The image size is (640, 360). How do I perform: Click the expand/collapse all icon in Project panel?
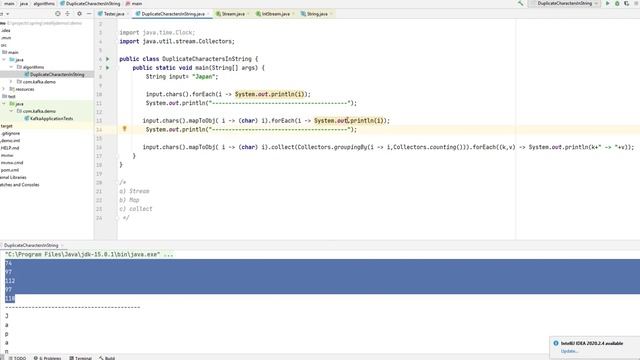tap(67, 13)
